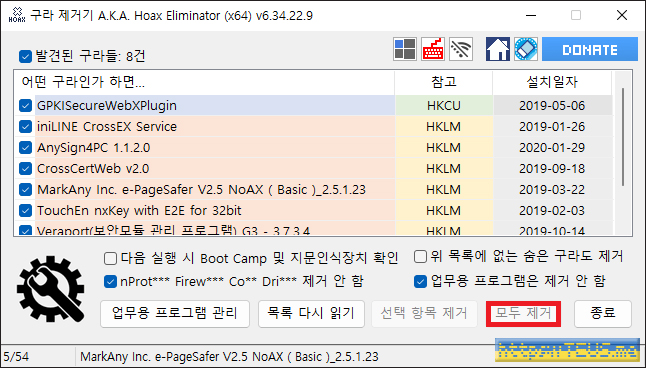This screenshot has height=368, width=646.
Task: Click the status bar MarkAny e-PageSafer text
Action: [x=229, y=356]
